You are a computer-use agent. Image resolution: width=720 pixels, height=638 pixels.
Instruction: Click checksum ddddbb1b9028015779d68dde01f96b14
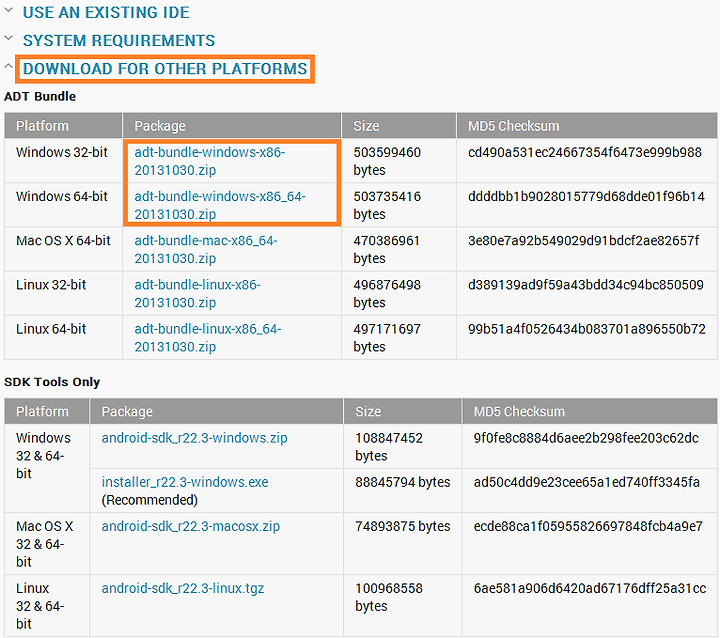[x=586, y=196]
